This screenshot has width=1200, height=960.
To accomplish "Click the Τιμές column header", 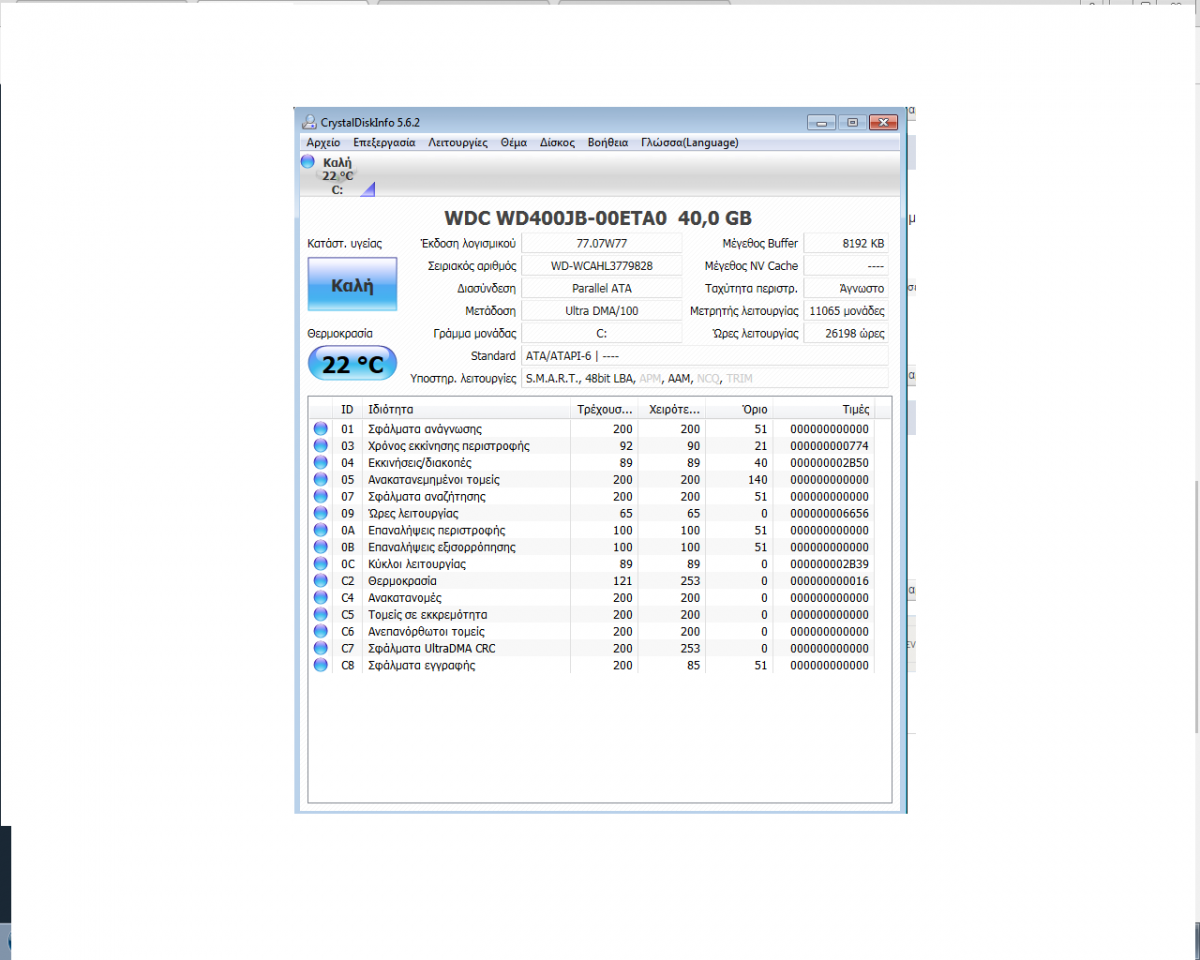I will 823,409.
